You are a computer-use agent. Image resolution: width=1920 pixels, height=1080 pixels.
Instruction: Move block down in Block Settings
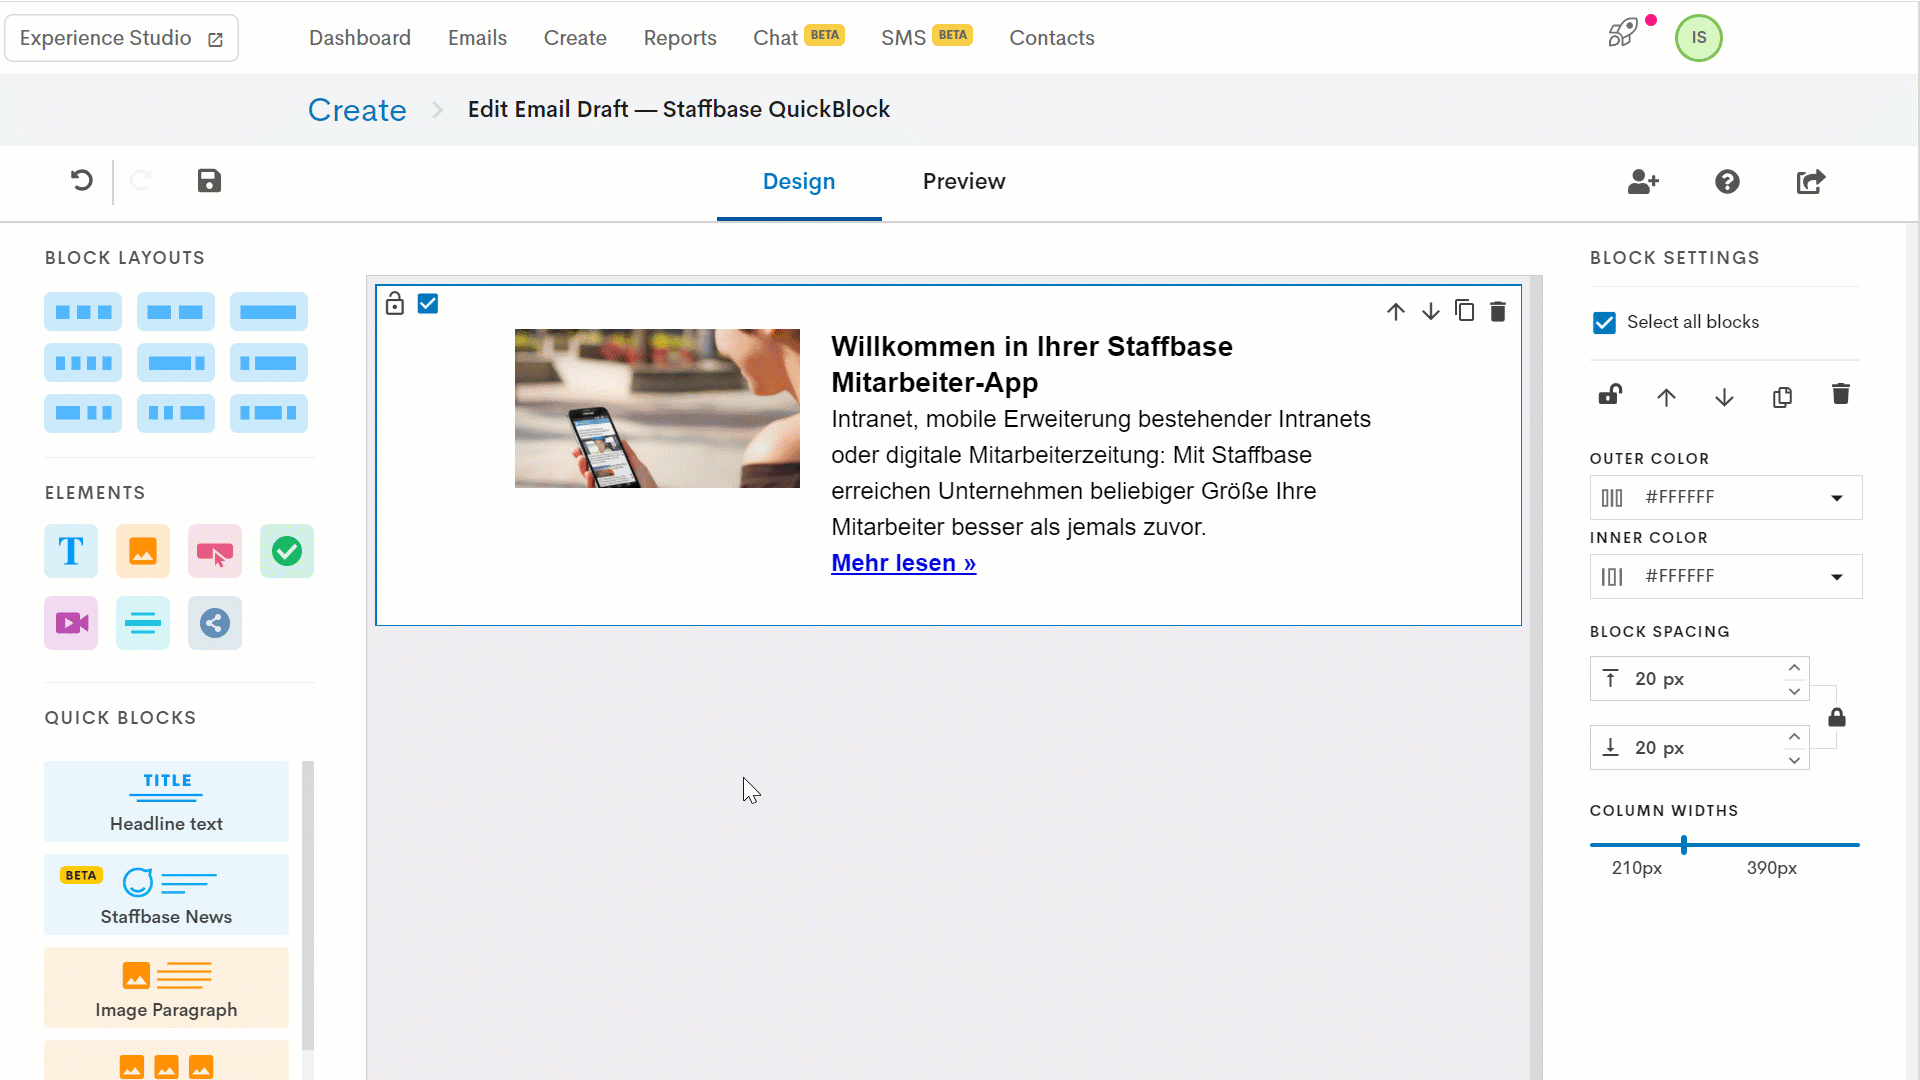(1724, 397)
